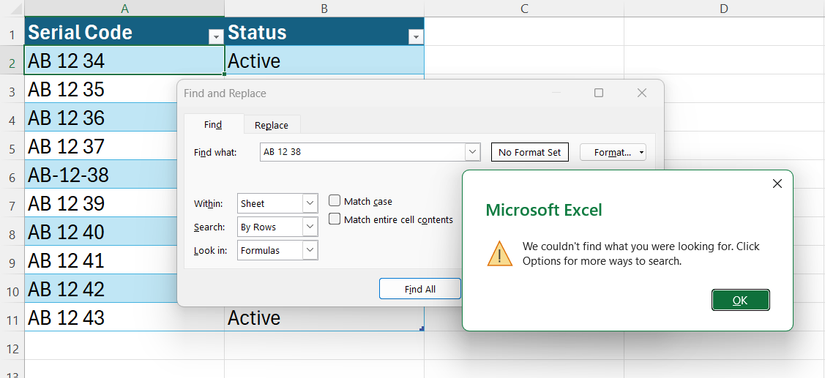Open the Format button dropdown arrow
The image size is (825, 378).
point(641,153)
